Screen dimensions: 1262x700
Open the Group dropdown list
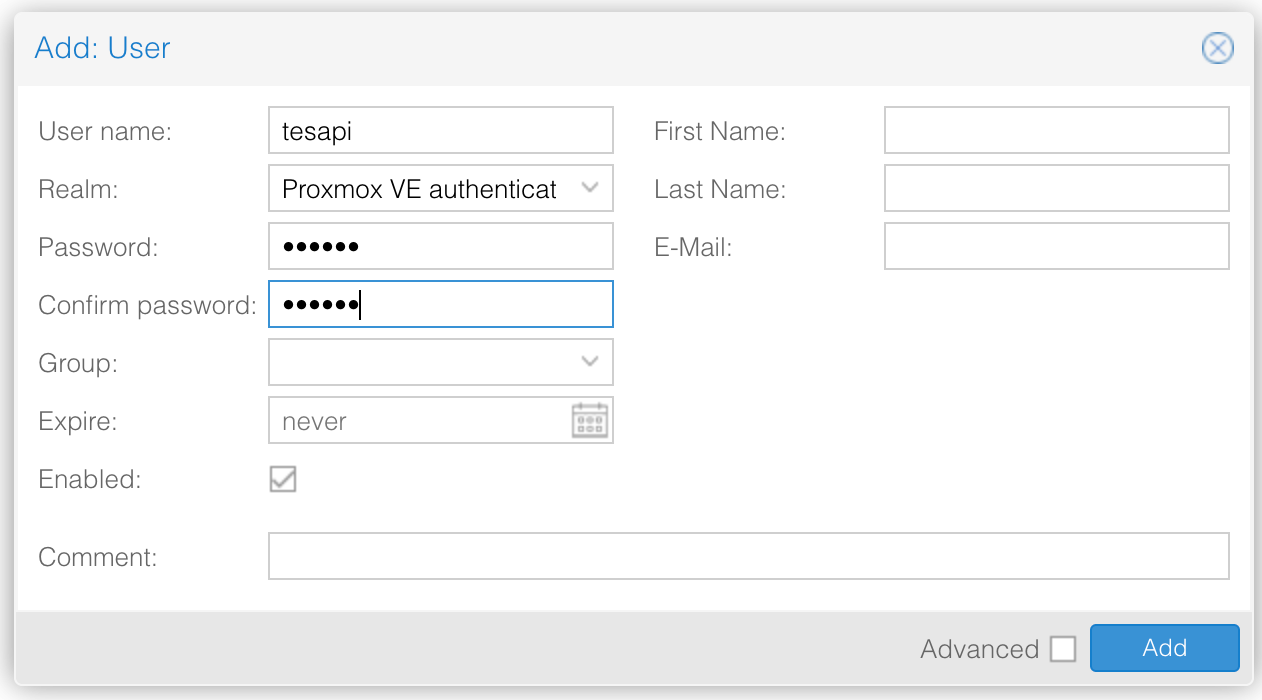tap(590, 362)
